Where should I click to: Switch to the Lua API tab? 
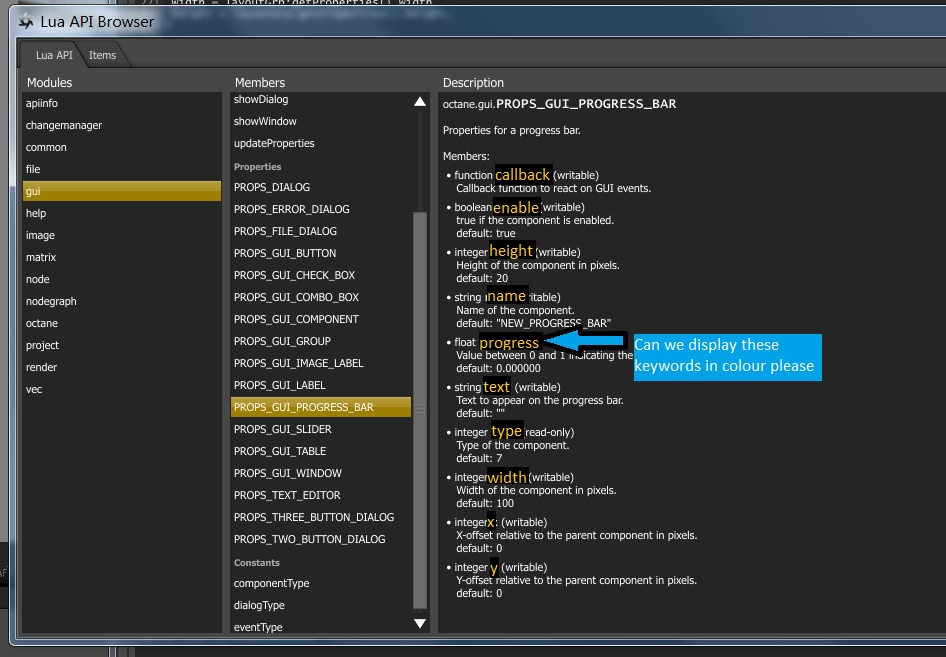coord(54,55)
